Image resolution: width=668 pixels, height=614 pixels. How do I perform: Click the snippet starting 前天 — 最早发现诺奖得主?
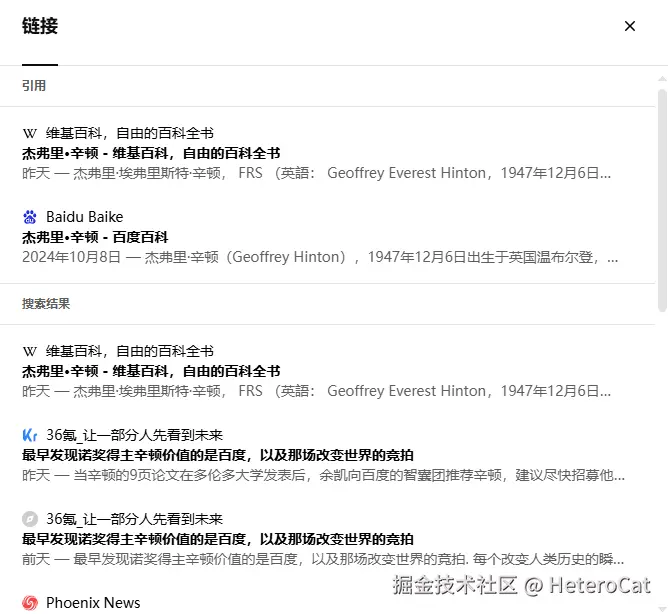coord(323,559)
